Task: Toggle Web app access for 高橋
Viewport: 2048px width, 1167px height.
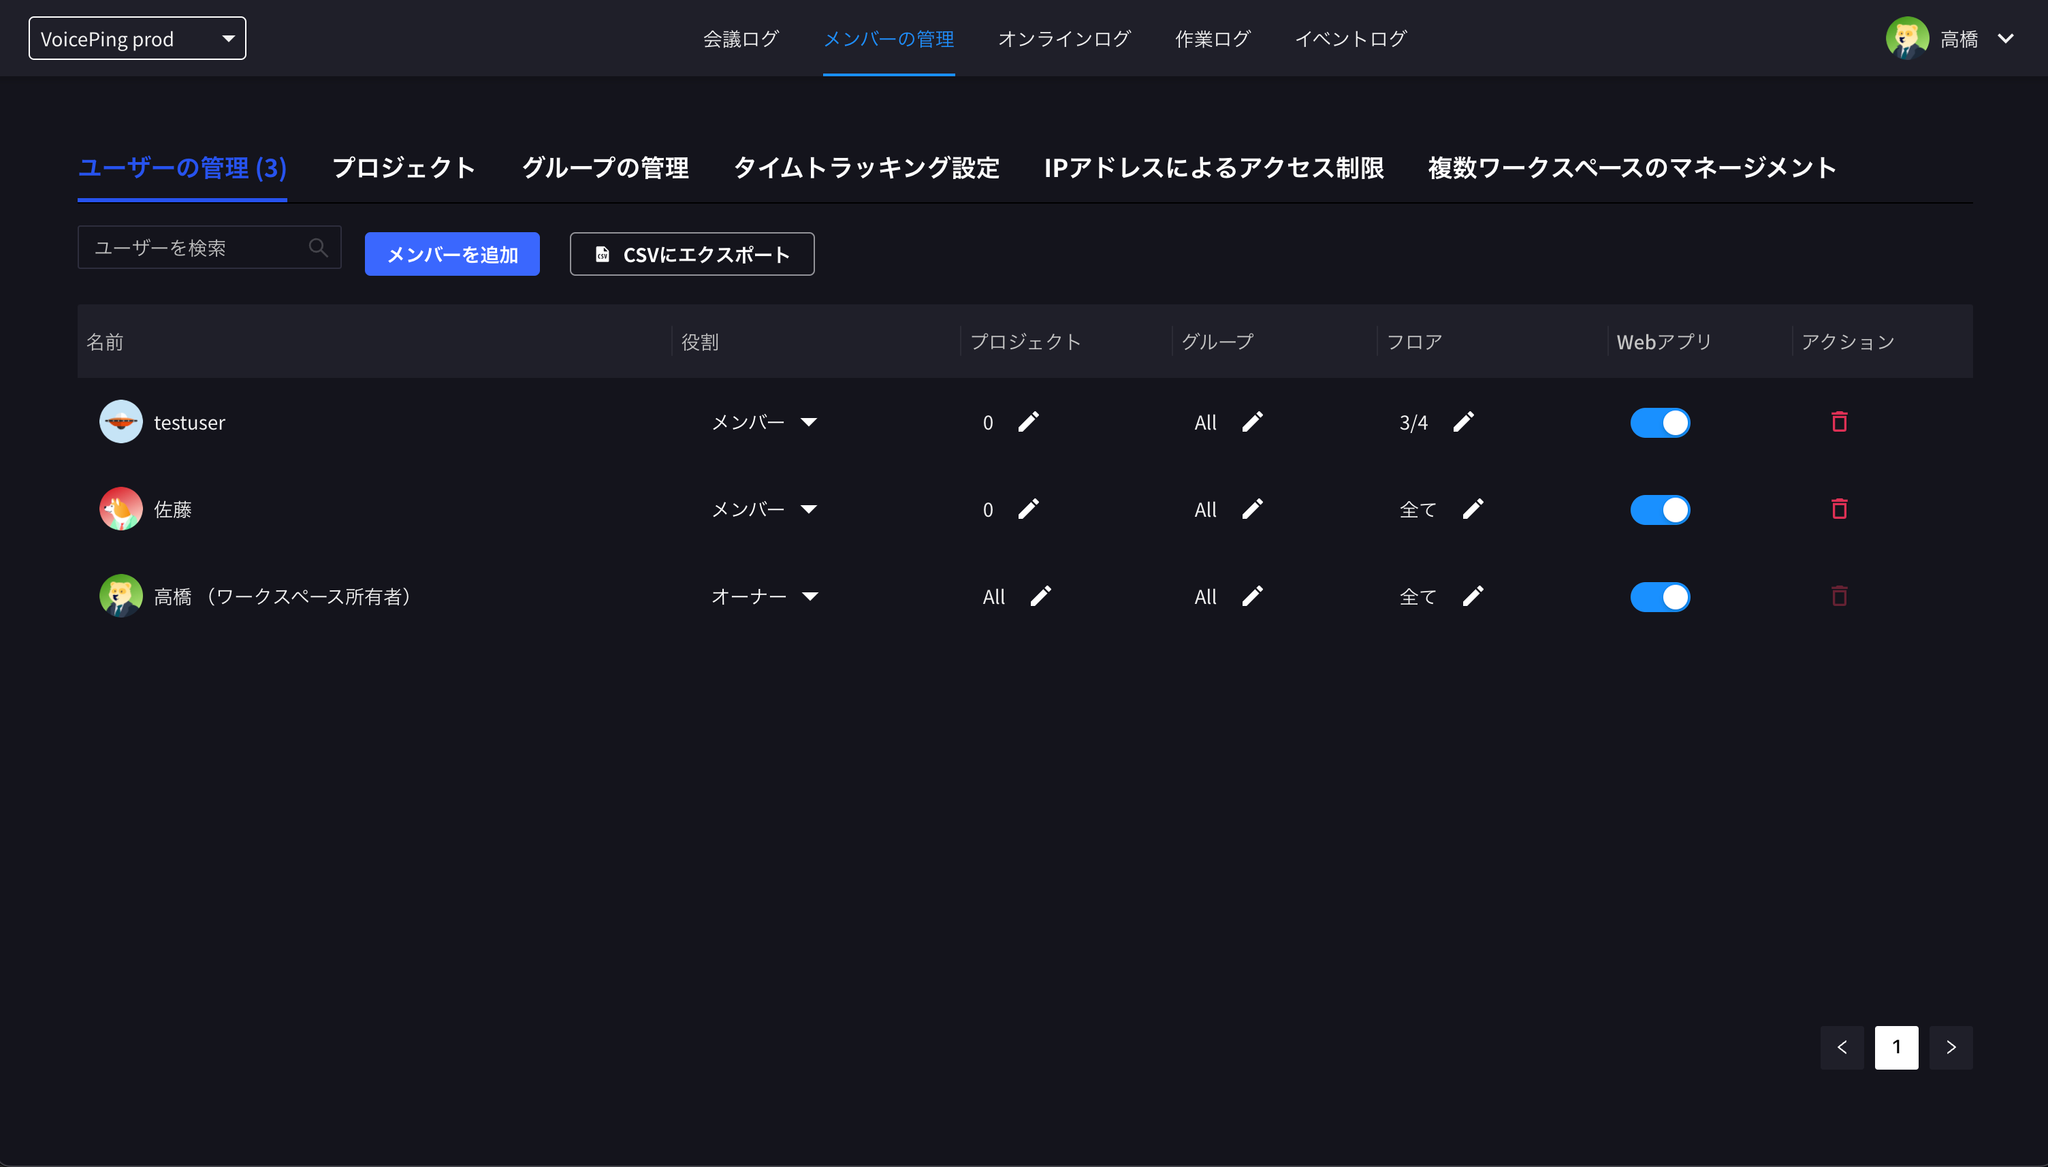Action: pyautogui.click(x=1661, y=596)
